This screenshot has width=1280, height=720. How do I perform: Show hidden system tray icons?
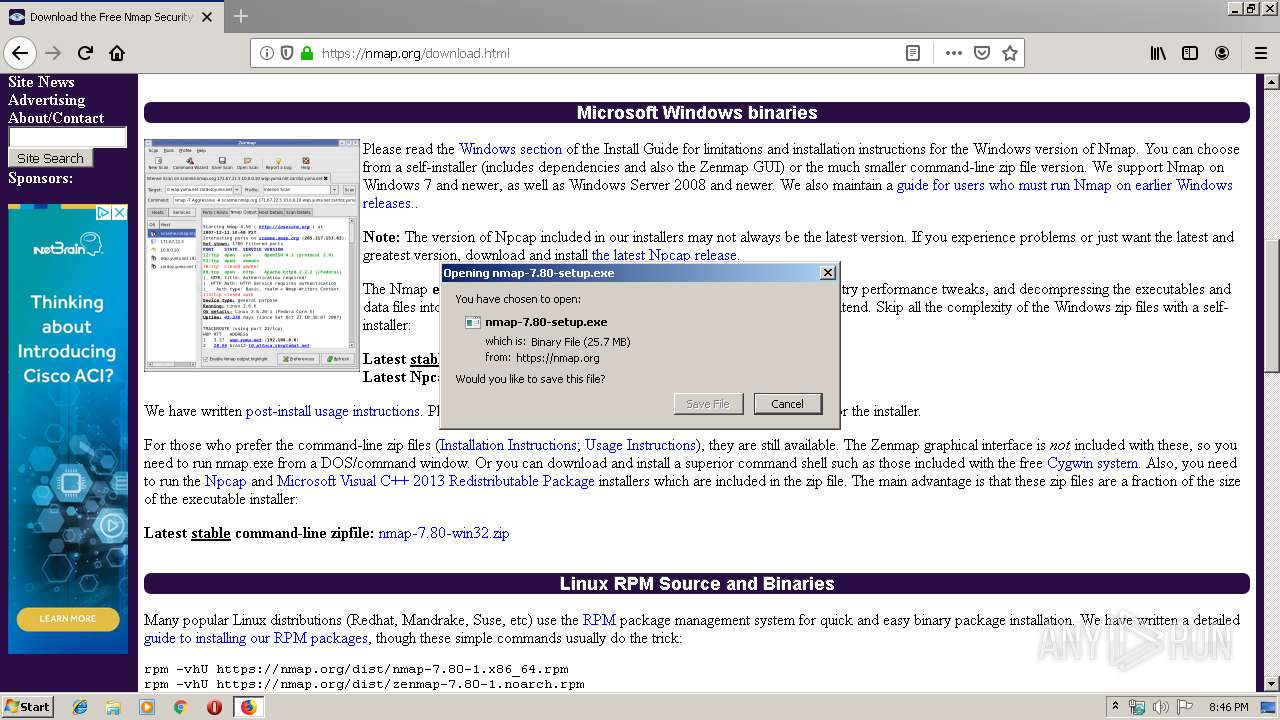1115,707
